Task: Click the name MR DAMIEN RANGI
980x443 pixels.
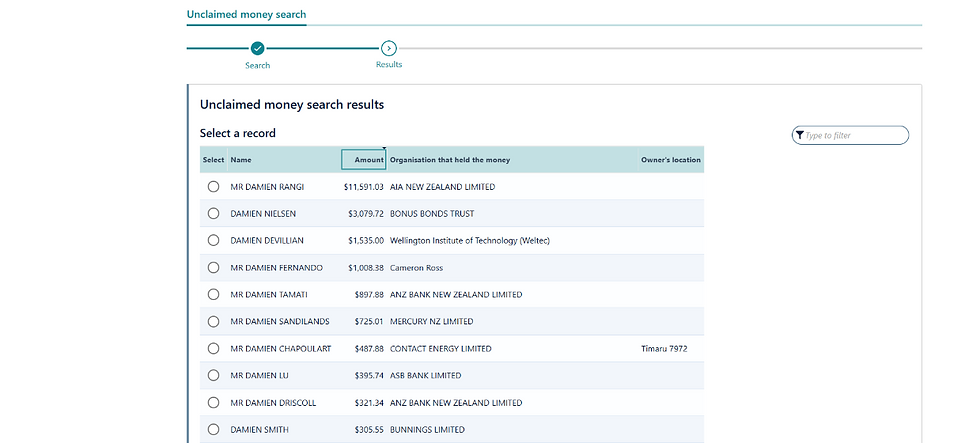Action: (x=267, y=187)
